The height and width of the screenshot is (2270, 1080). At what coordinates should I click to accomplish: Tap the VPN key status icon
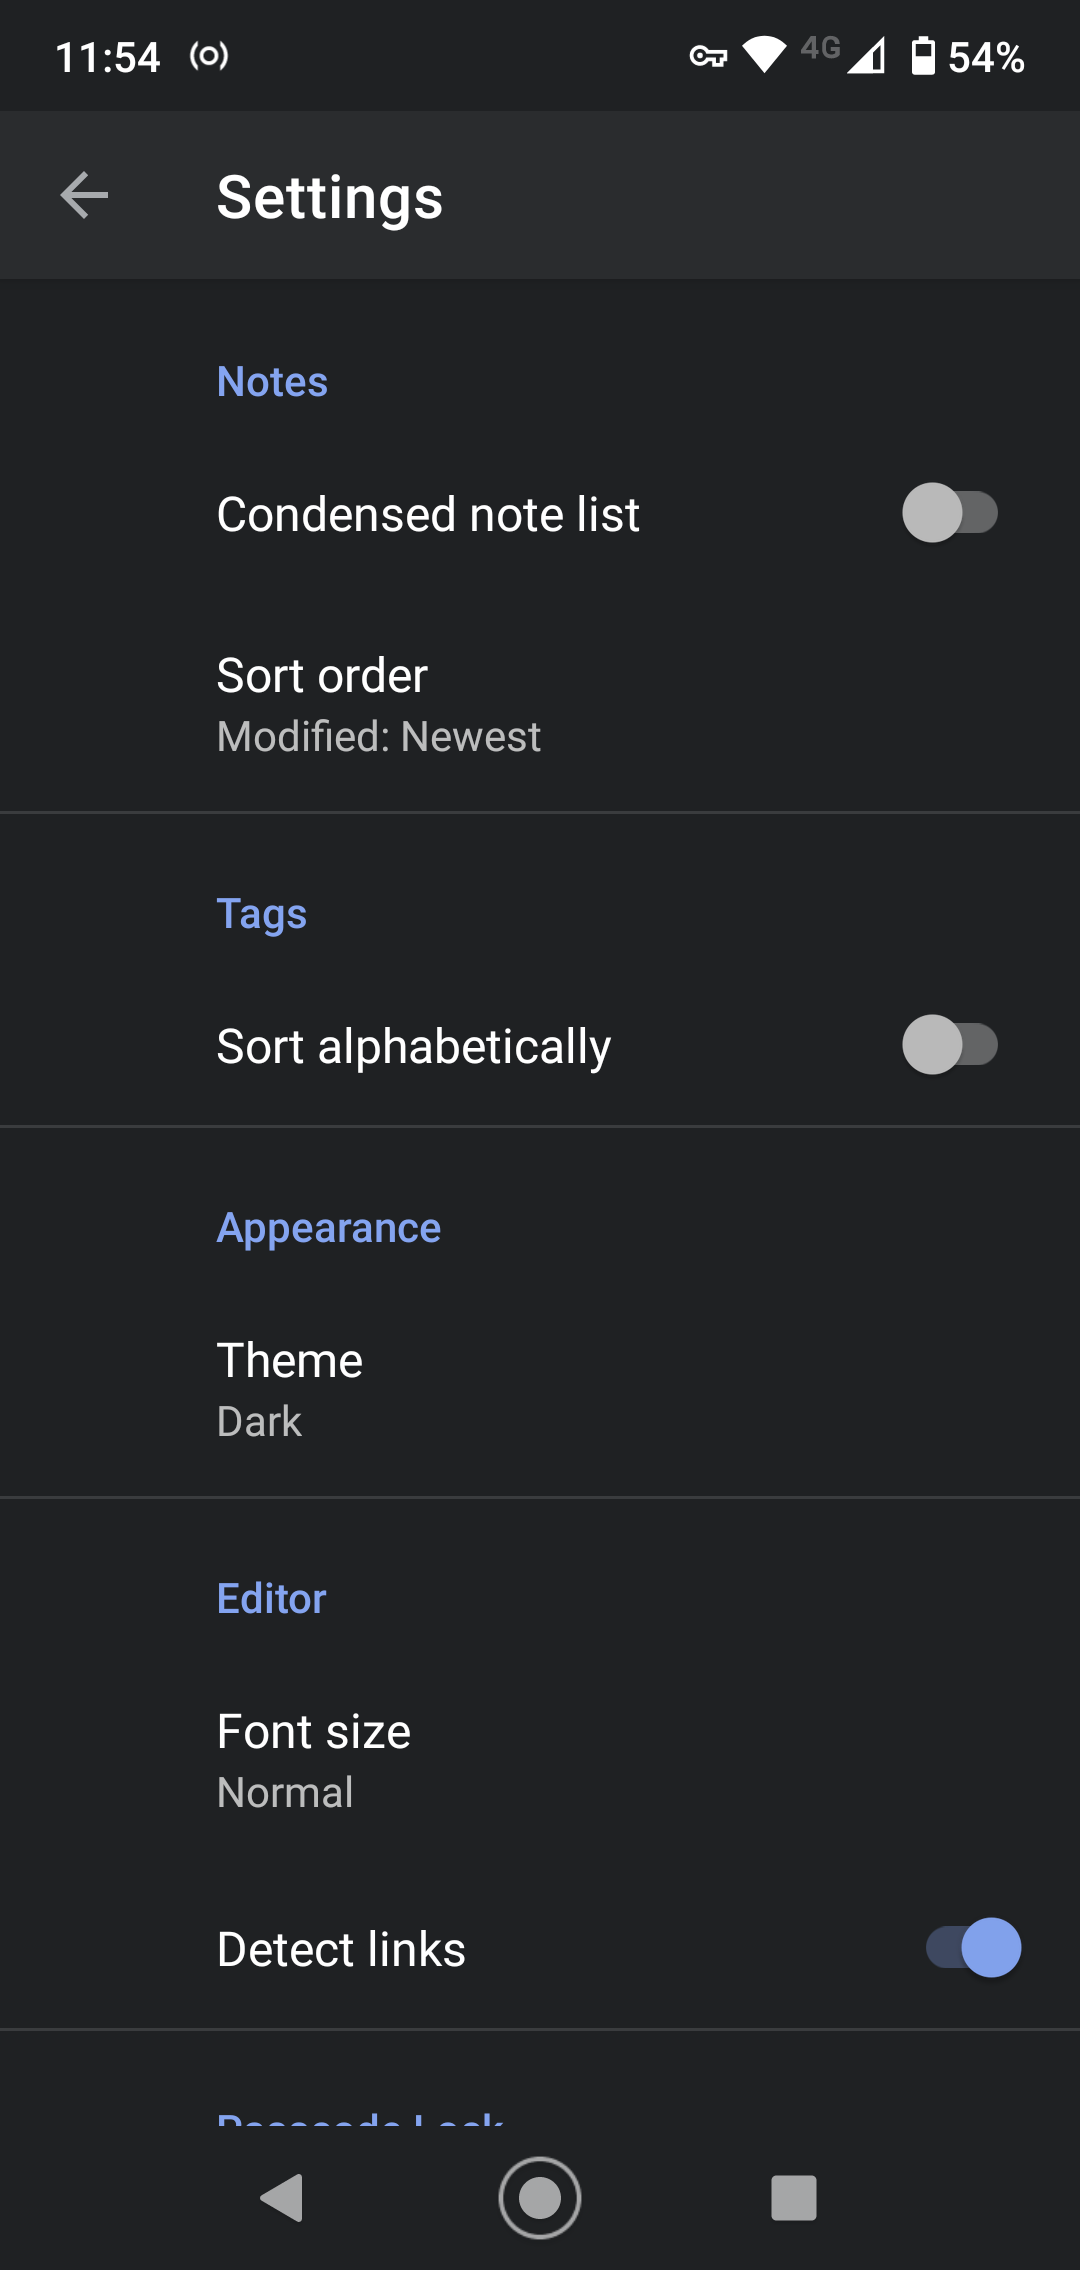(708, 57)
